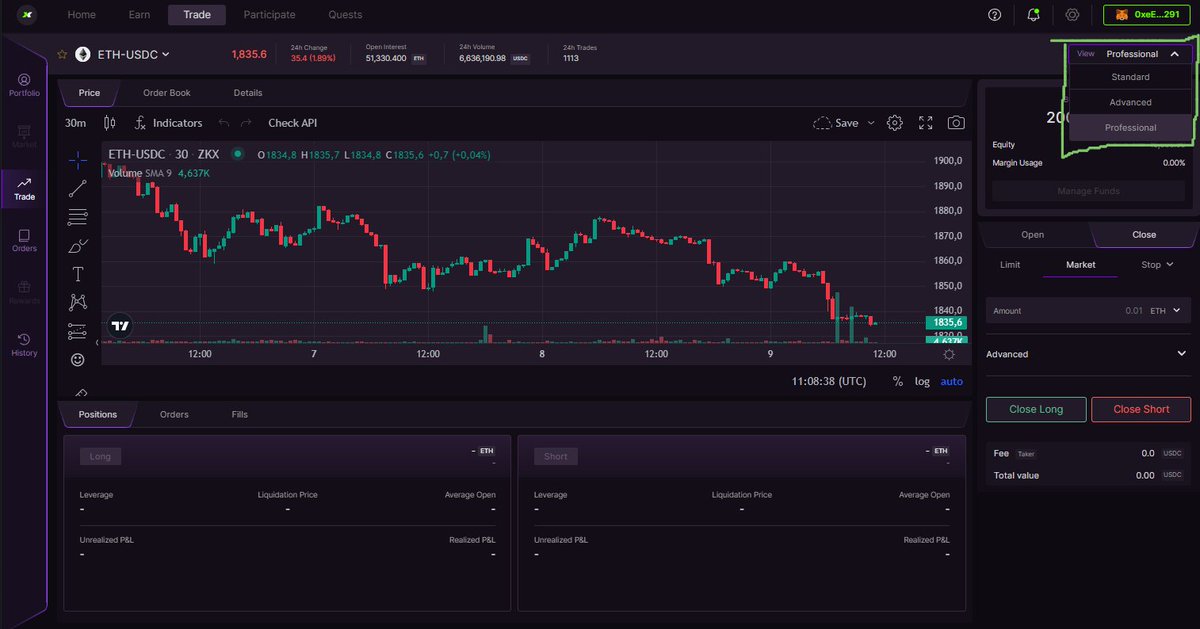The height and width of the screenshot is (629, 1200).
Task: Click the Close Long button
Action: [1036, 409]
